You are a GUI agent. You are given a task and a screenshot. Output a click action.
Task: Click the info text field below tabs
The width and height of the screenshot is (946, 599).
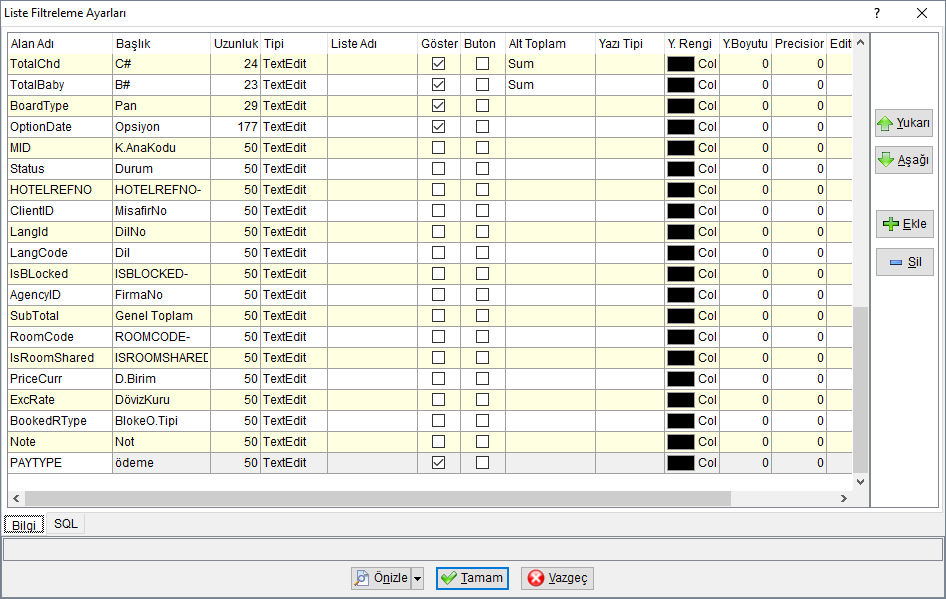[x=472, y=550]
